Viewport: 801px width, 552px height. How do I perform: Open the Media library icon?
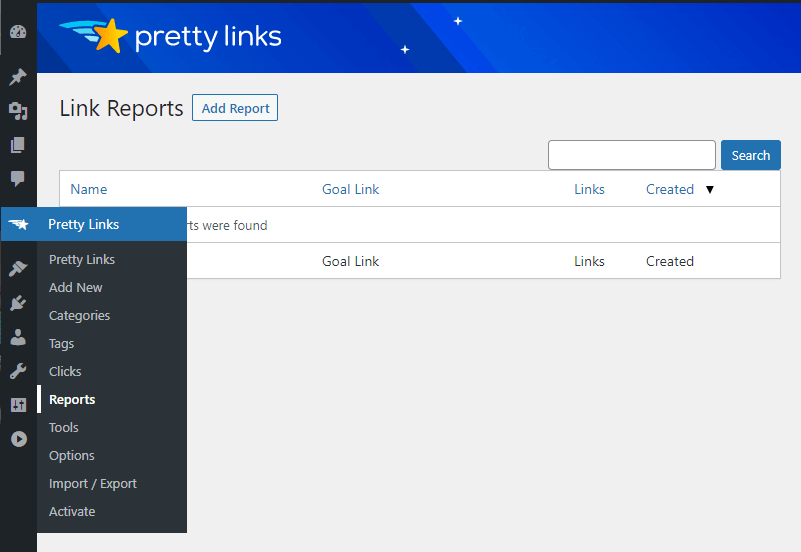(x=18, y=111)
